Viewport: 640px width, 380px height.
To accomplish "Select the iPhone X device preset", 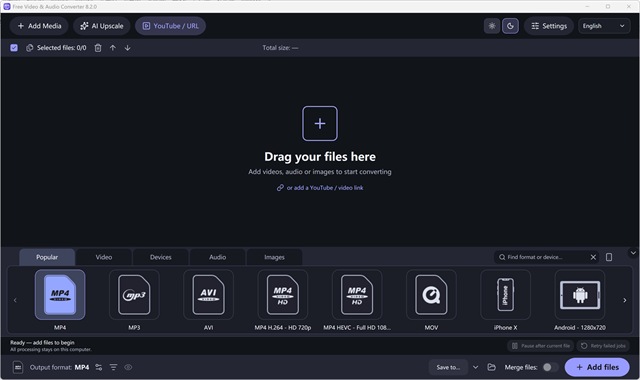I will click(x=506, y=295).
